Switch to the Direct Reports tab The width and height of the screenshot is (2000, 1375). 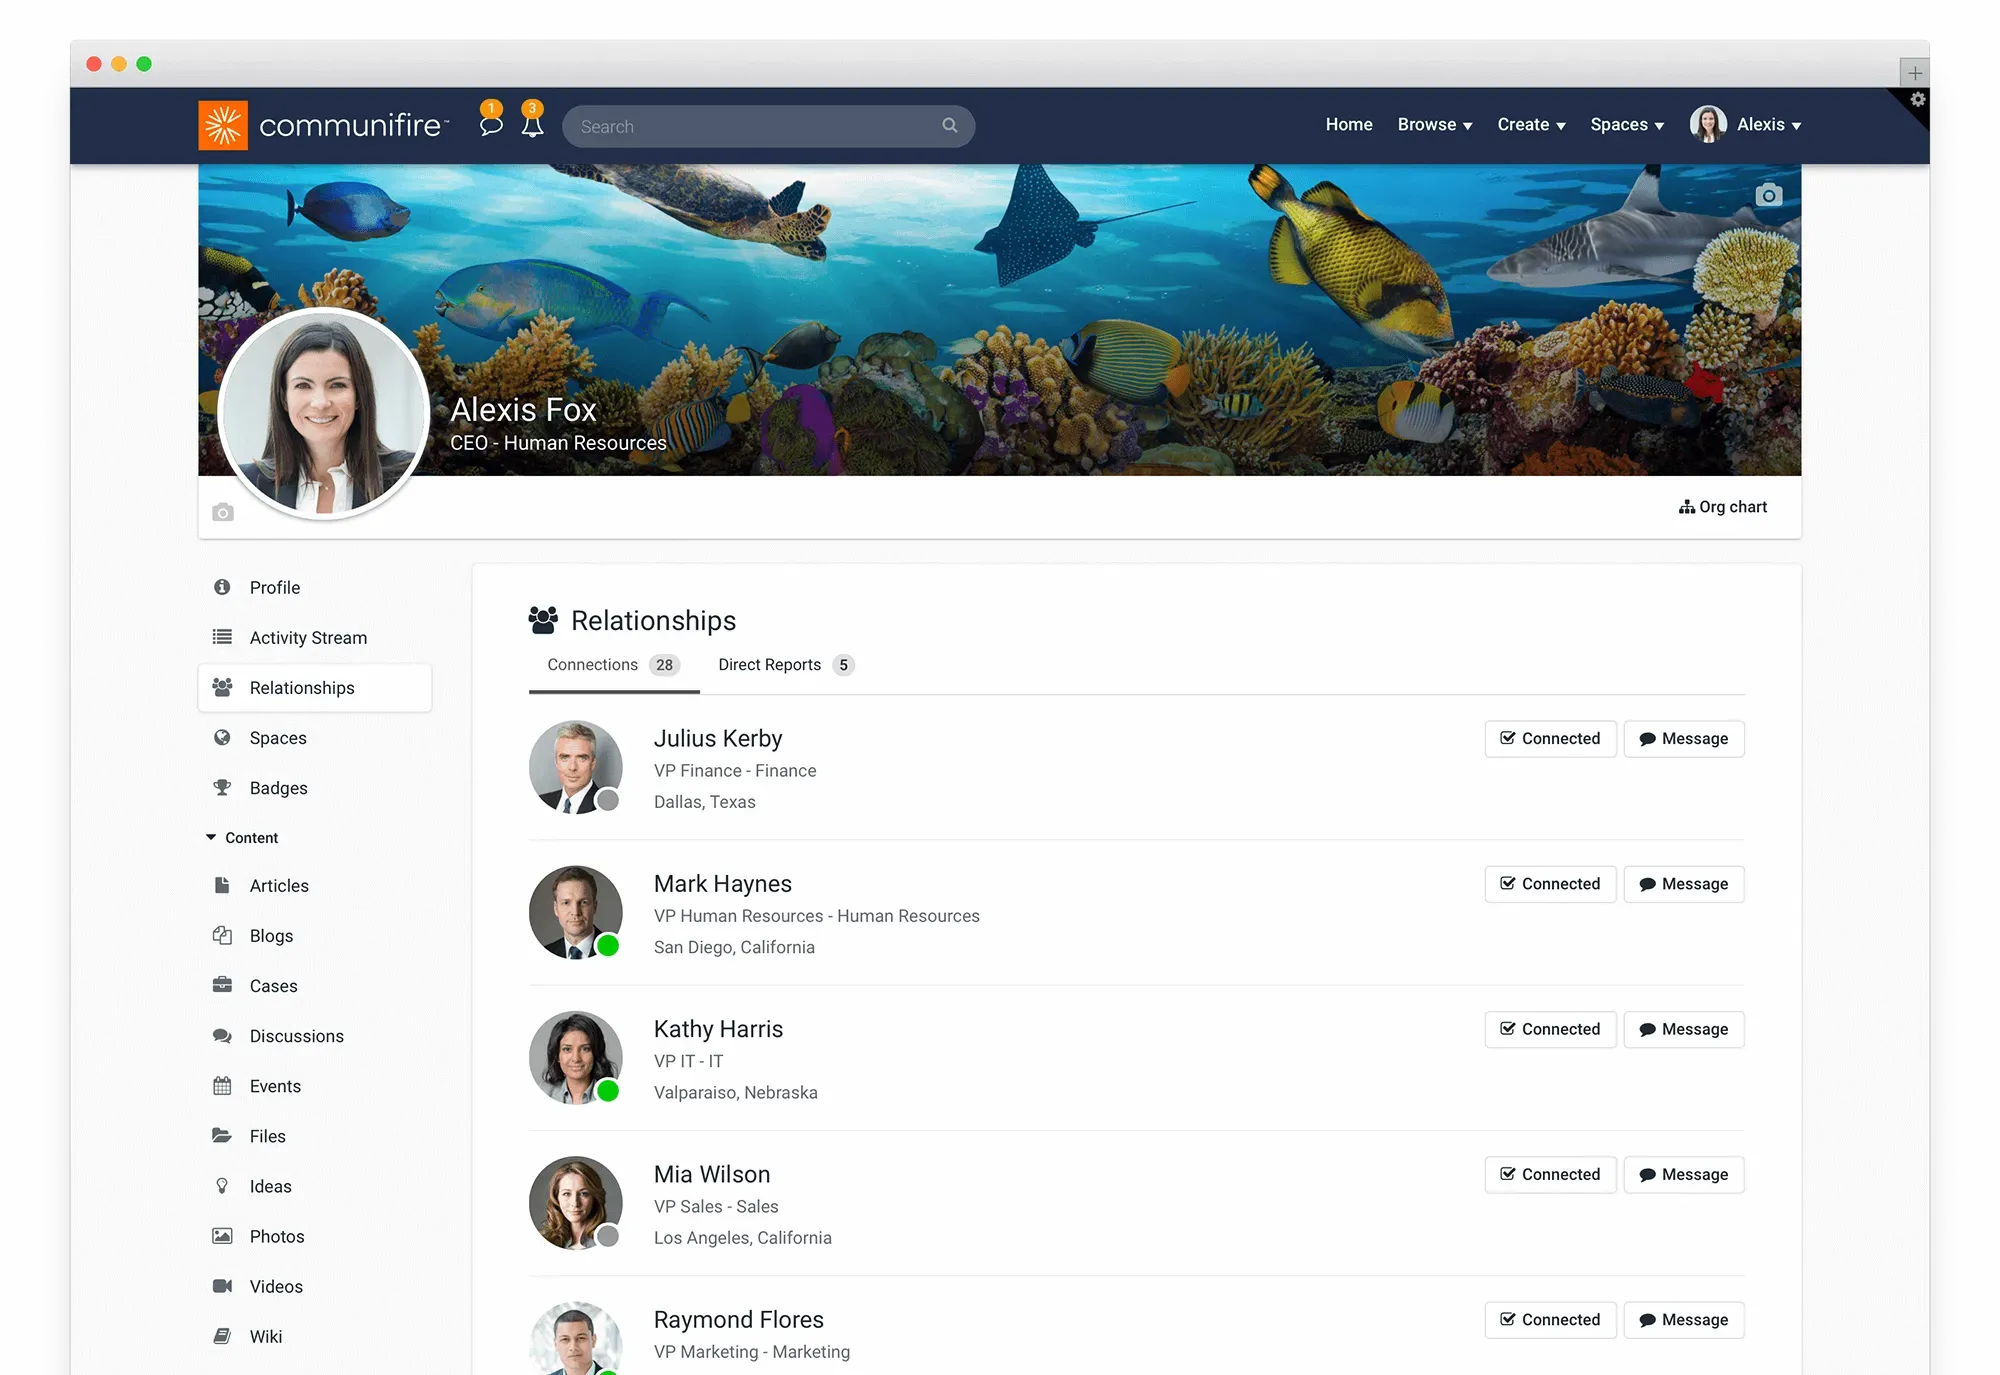tap(785, 665)
